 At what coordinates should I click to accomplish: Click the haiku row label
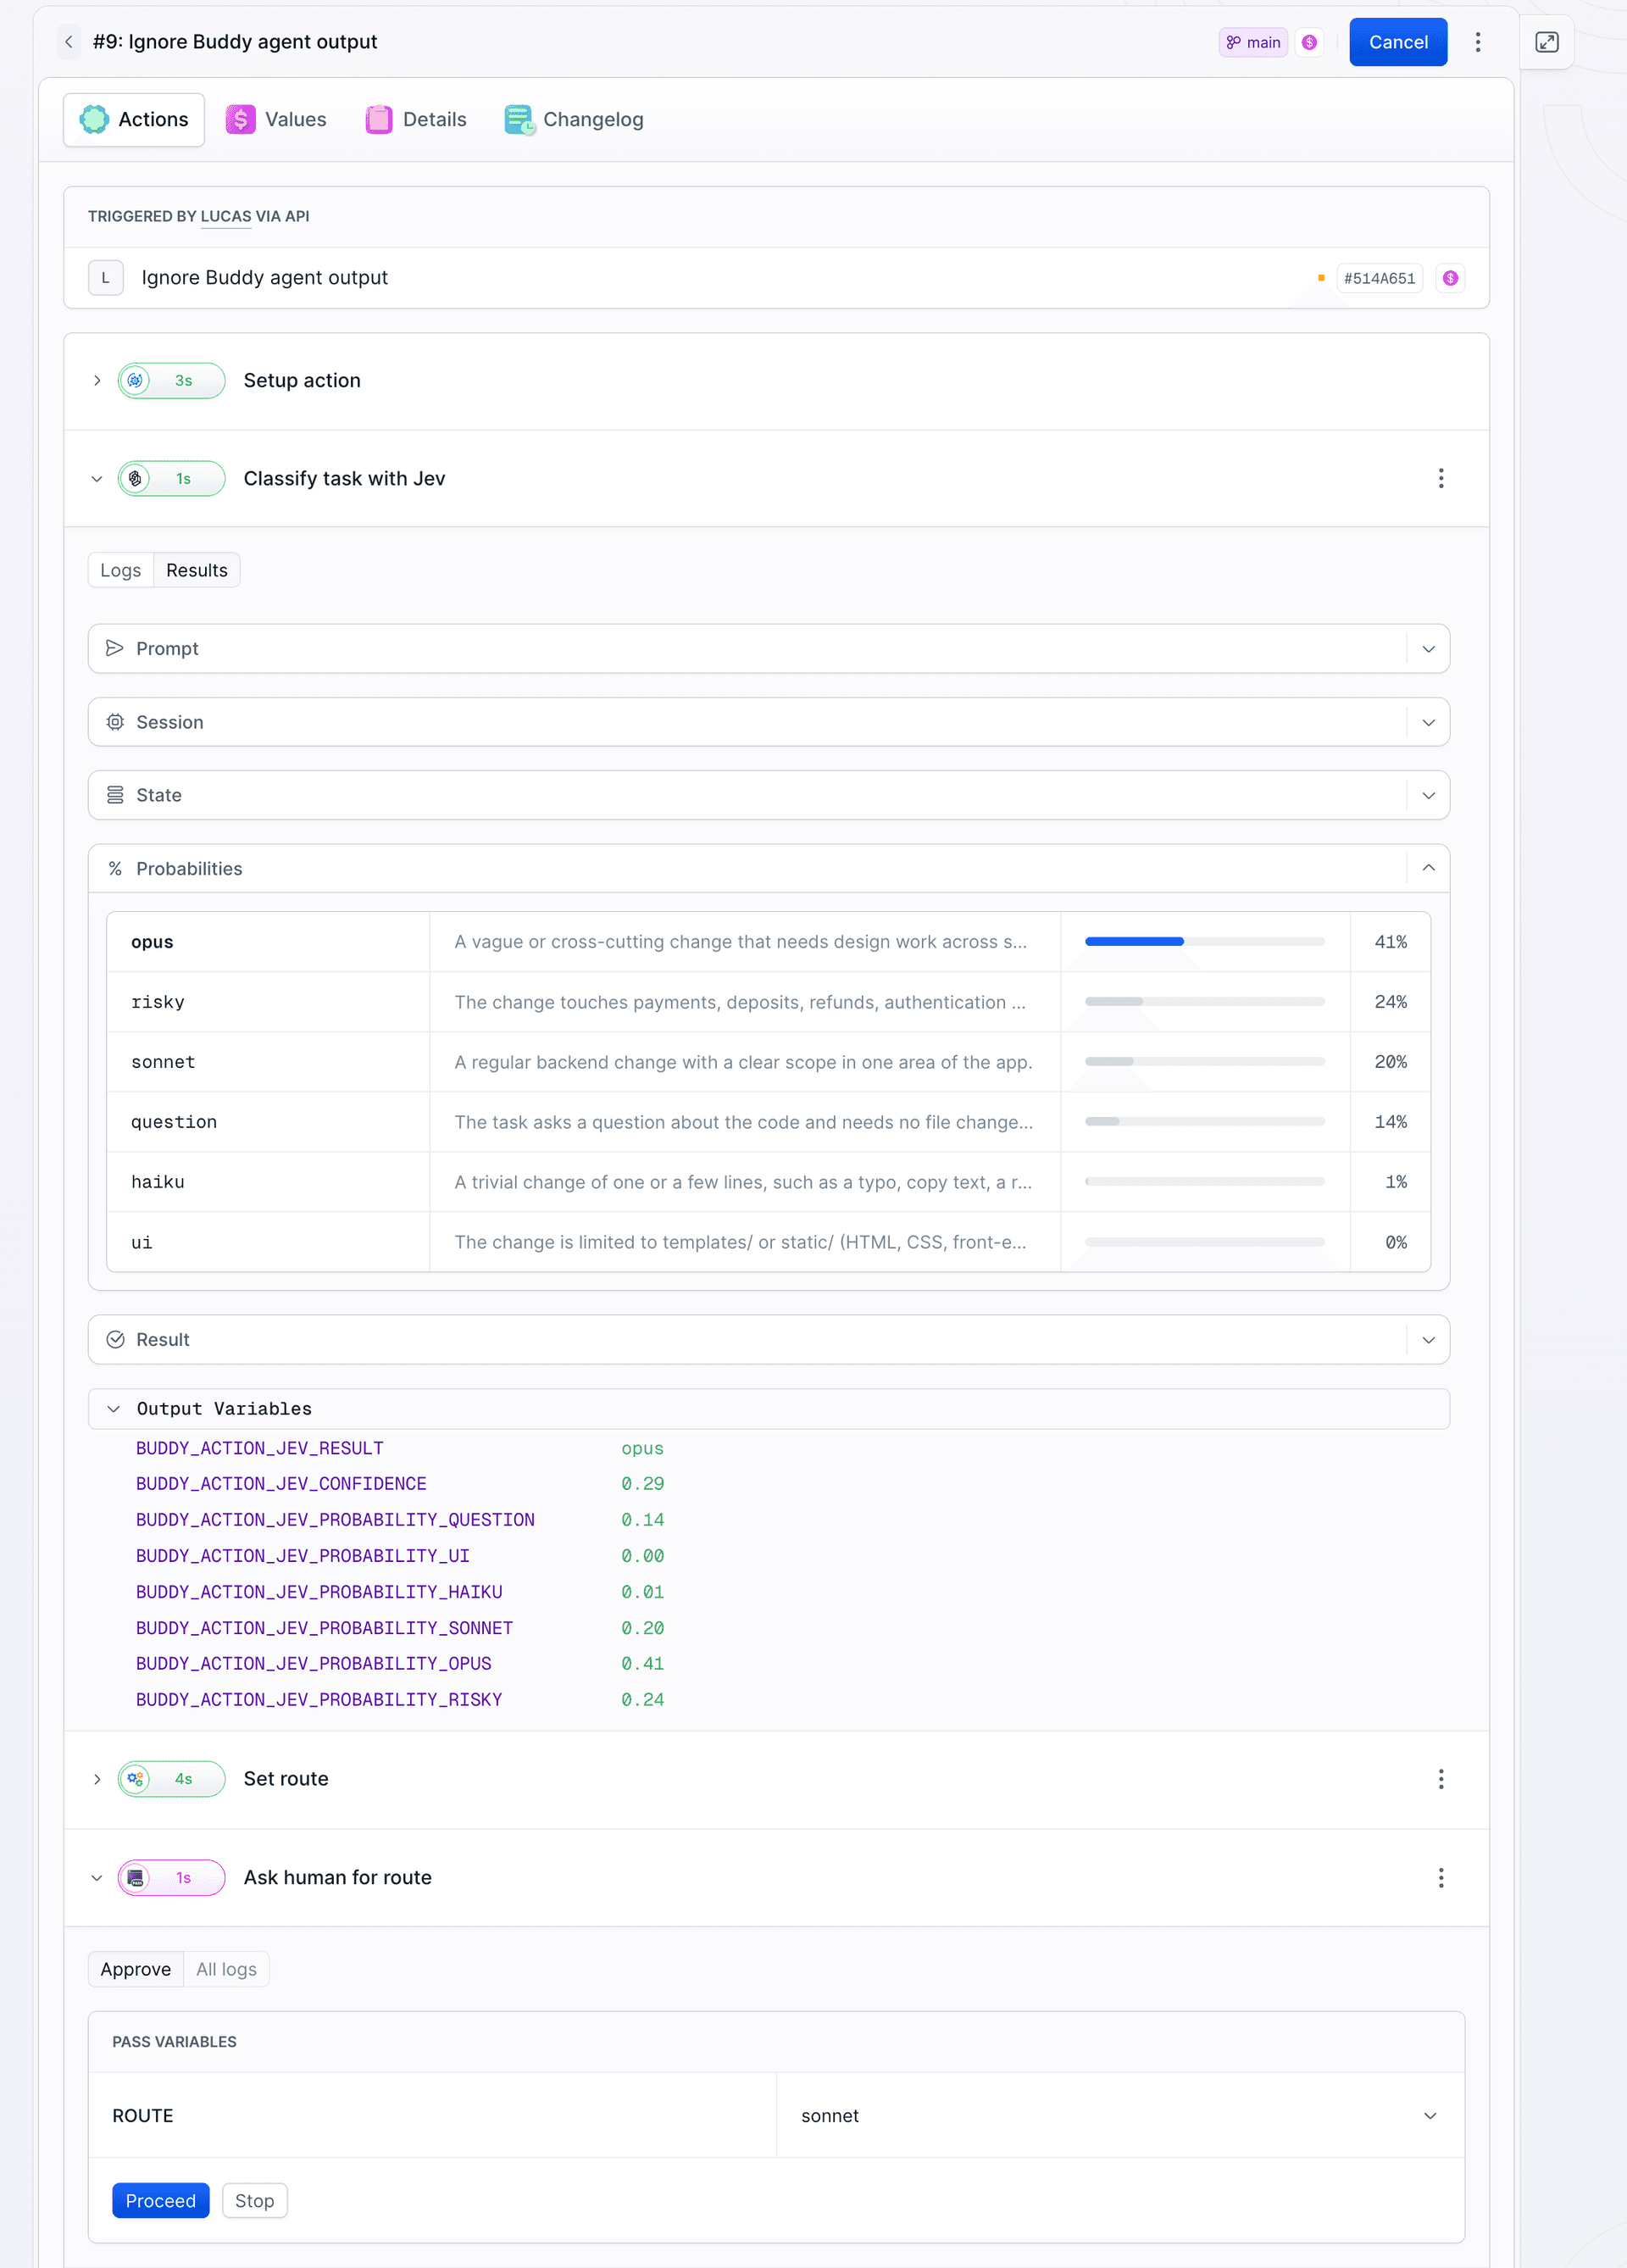coord(158,1182)
